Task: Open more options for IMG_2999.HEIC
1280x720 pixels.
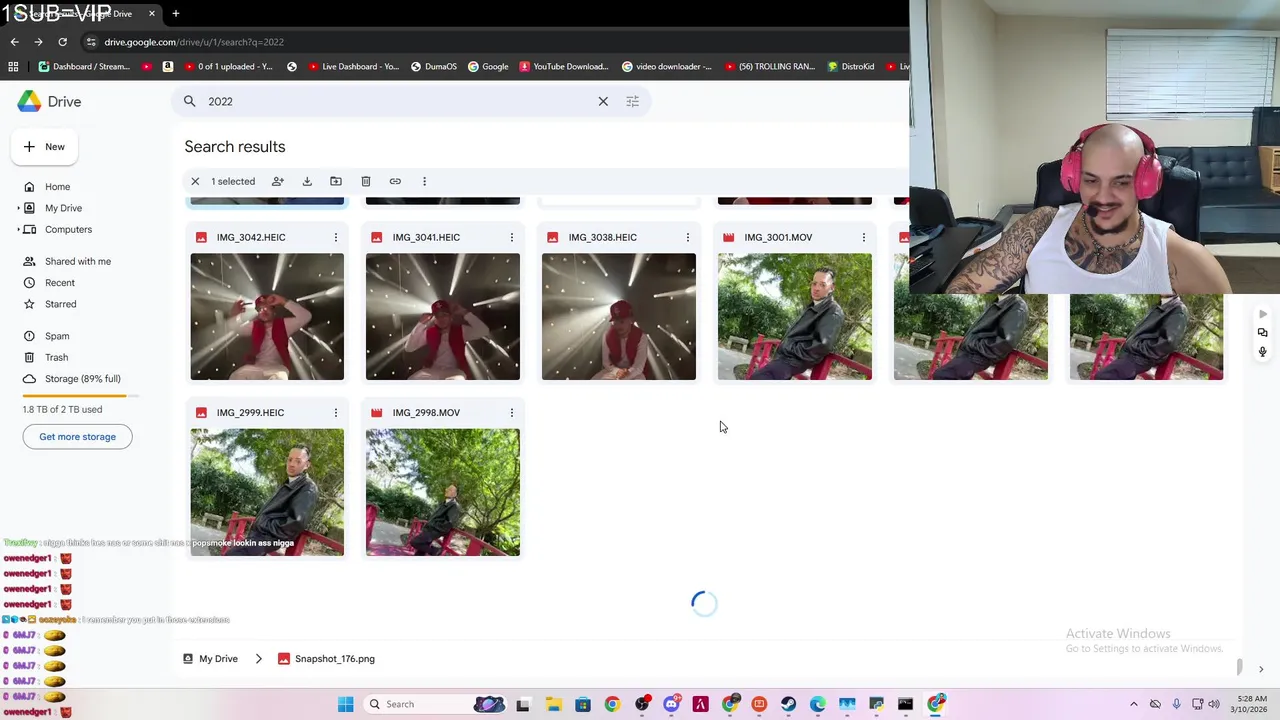Action: click(336, 412)
